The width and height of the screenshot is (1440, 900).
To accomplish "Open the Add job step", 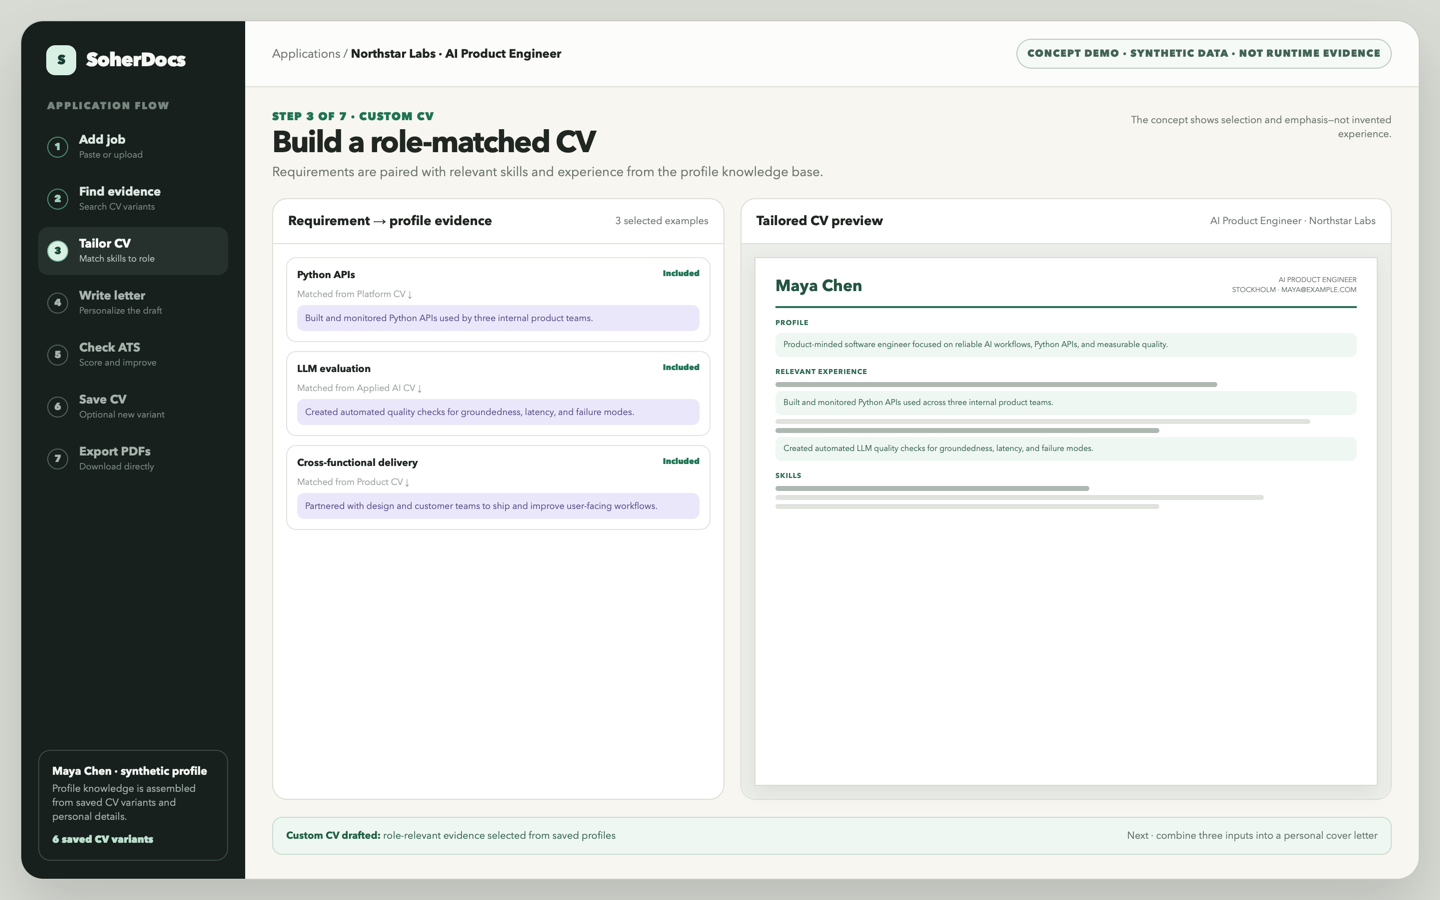I will [133, 147].
